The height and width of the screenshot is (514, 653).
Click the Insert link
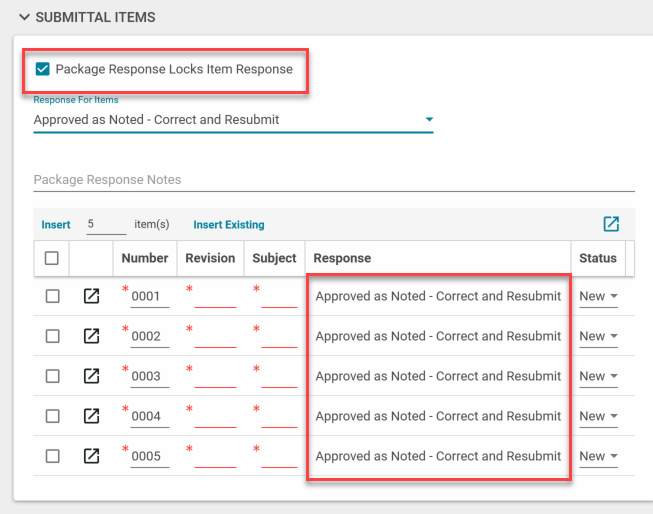[x=56, y=225]
